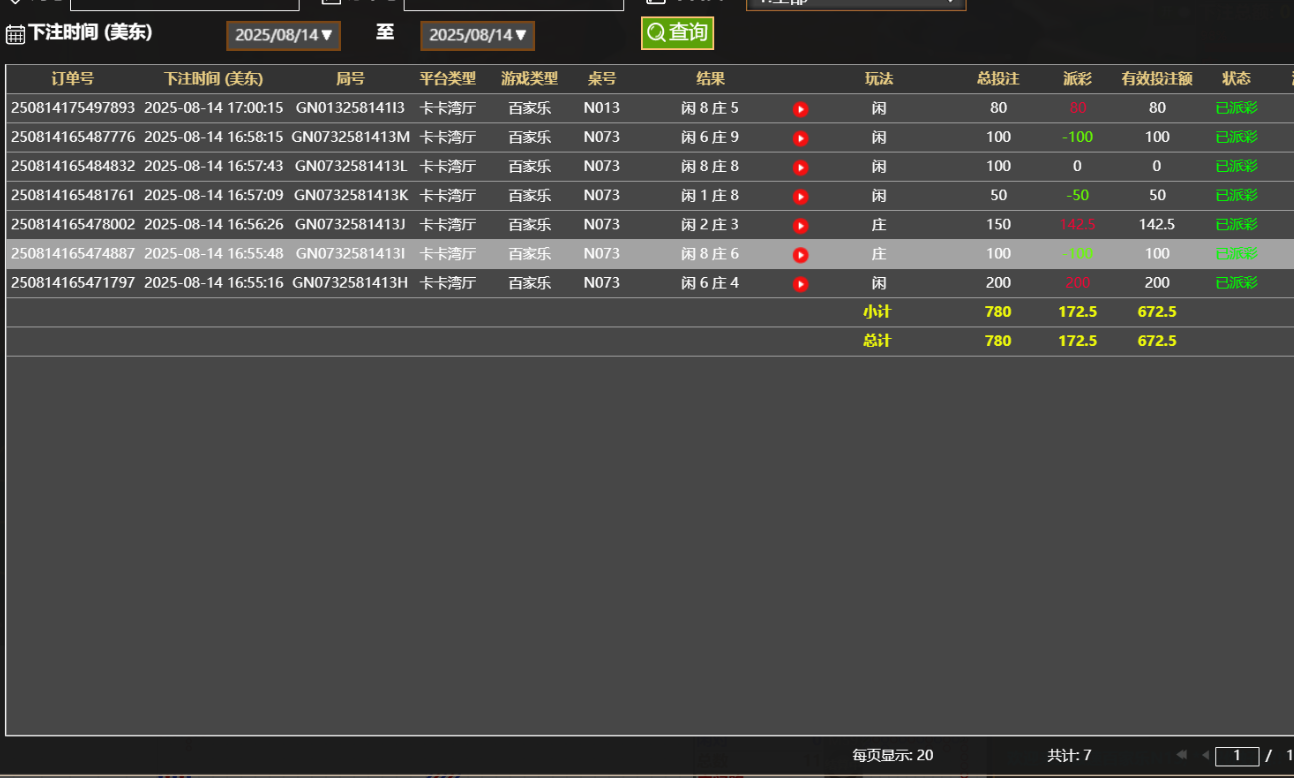Sort by 订单号 column header
Image resolution: width=1294 pixels, height=778 pixels.
click(72, 79)
